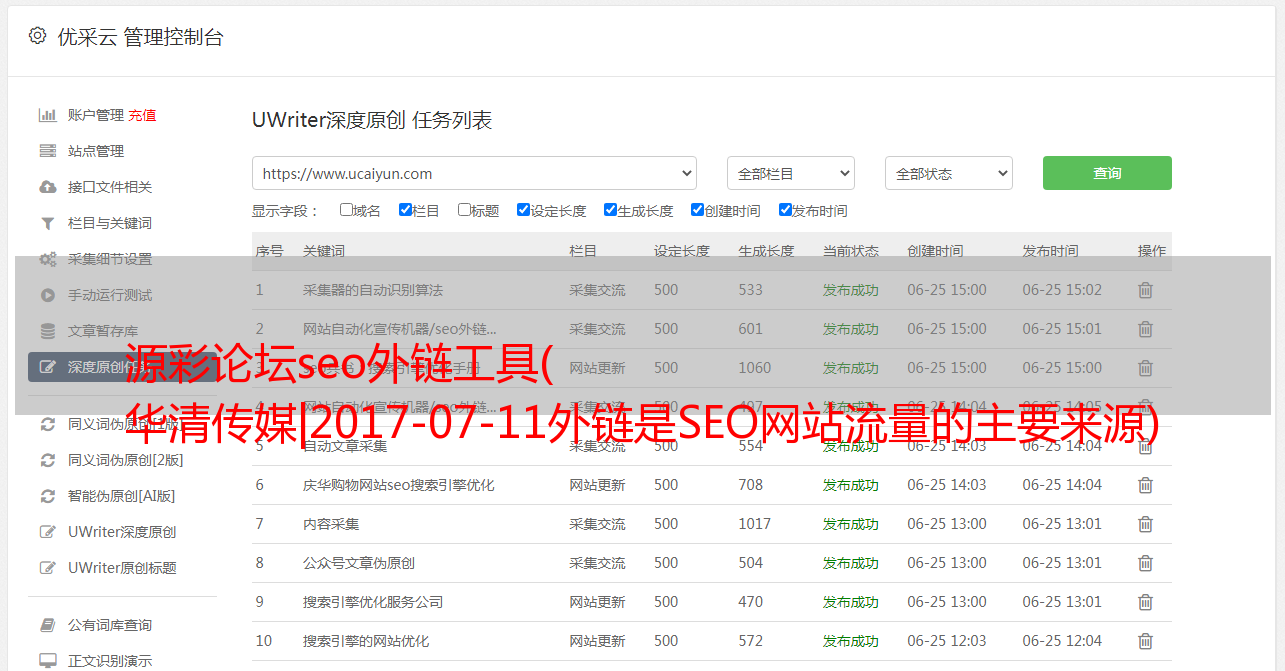The width and height of the screenshot is (1285, 671).
Task: Enable the 标题 display field checkbox
Action: 464,210
